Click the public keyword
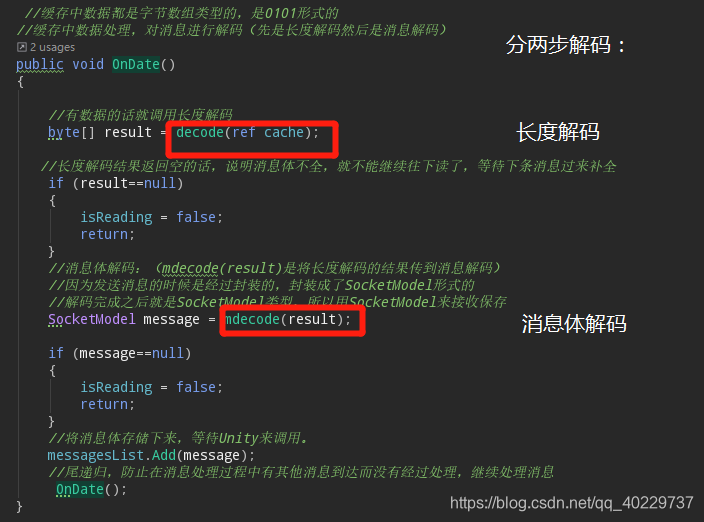This screenshot has width=704, height=522. [x=40, y=65]
